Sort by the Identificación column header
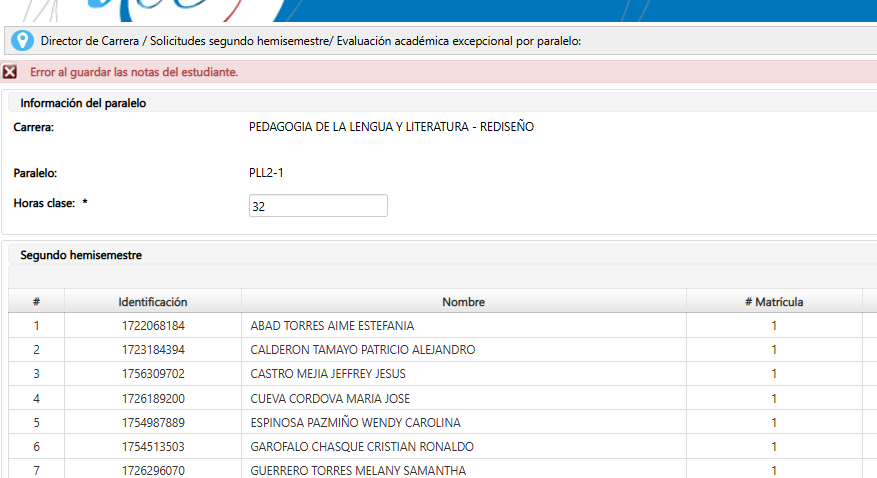877x478 pixels. pos(152,302)
